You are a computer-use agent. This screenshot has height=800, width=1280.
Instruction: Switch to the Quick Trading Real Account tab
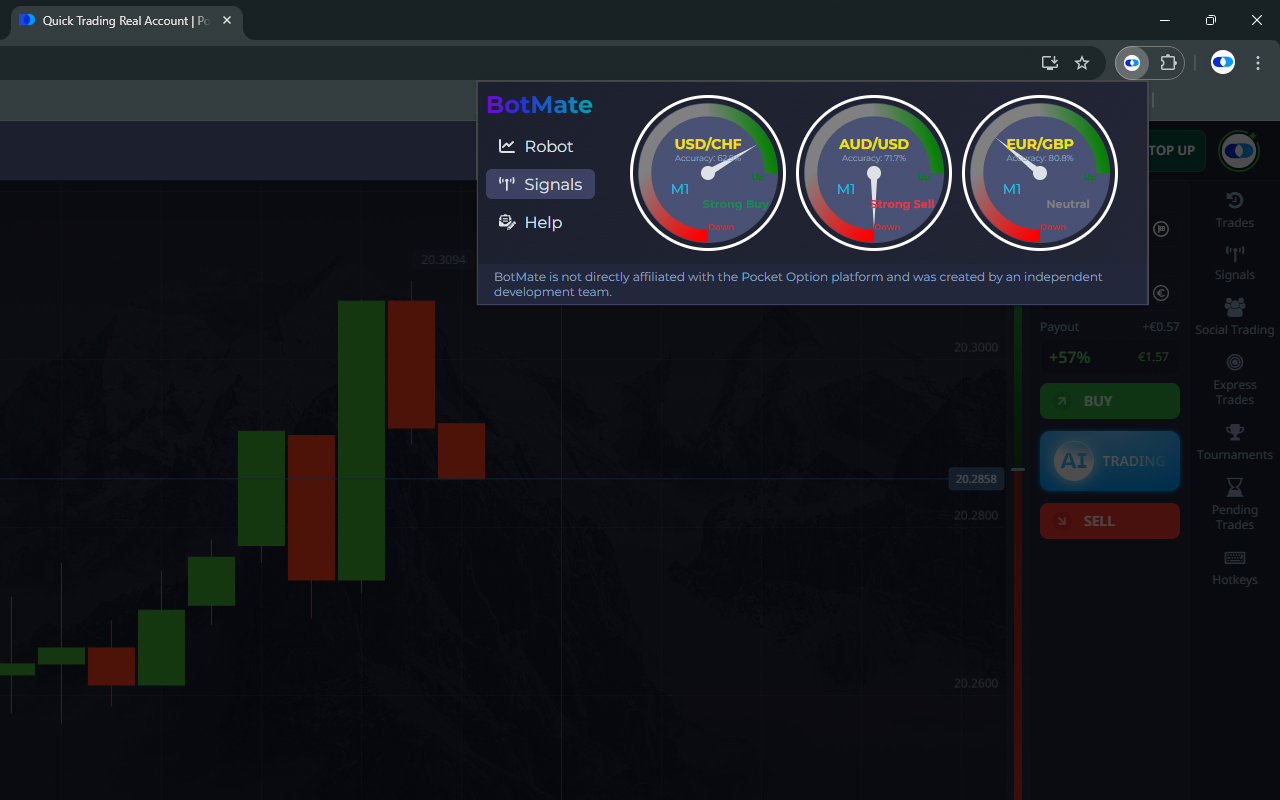pos(125,21)
